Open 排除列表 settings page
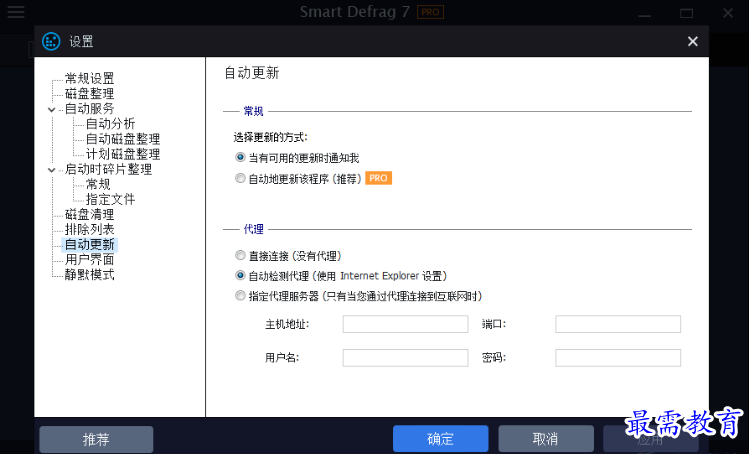This screenshot has height=454, width=749. [89, 229]
